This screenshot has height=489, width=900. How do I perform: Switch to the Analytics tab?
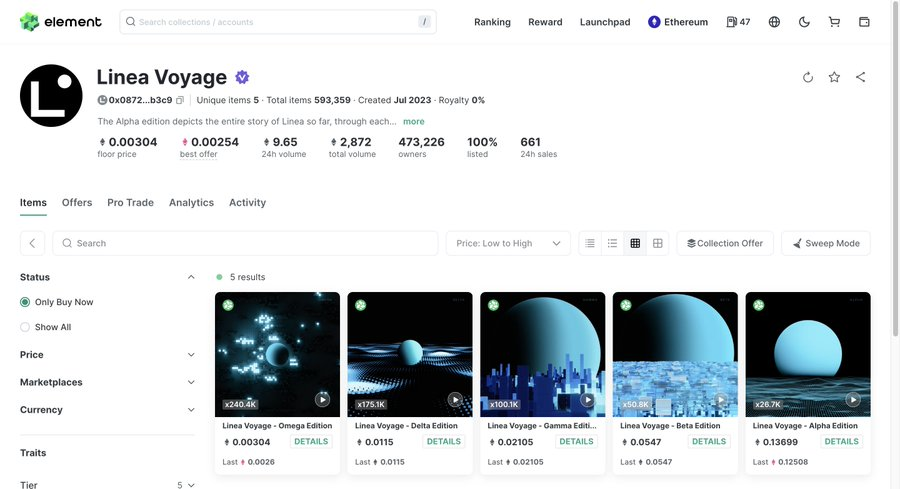click(191, 202)
